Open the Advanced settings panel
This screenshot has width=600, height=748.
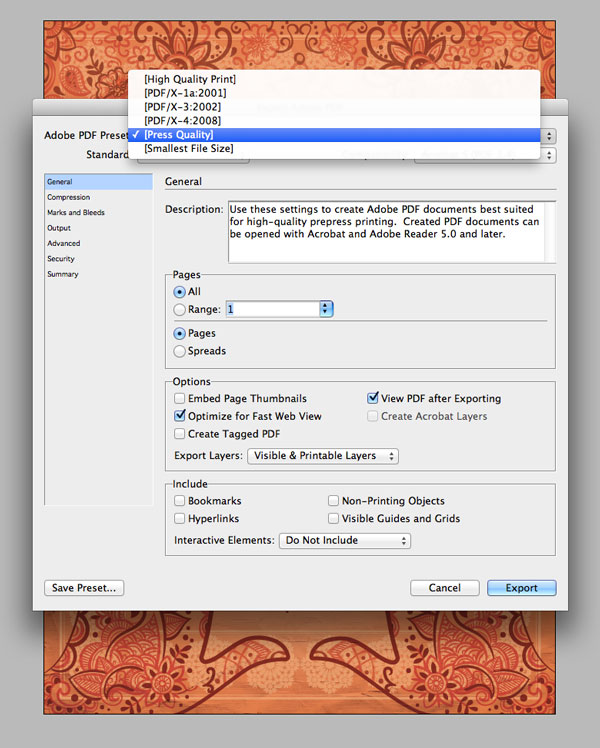pyautogui.click(x=98, y=243)
